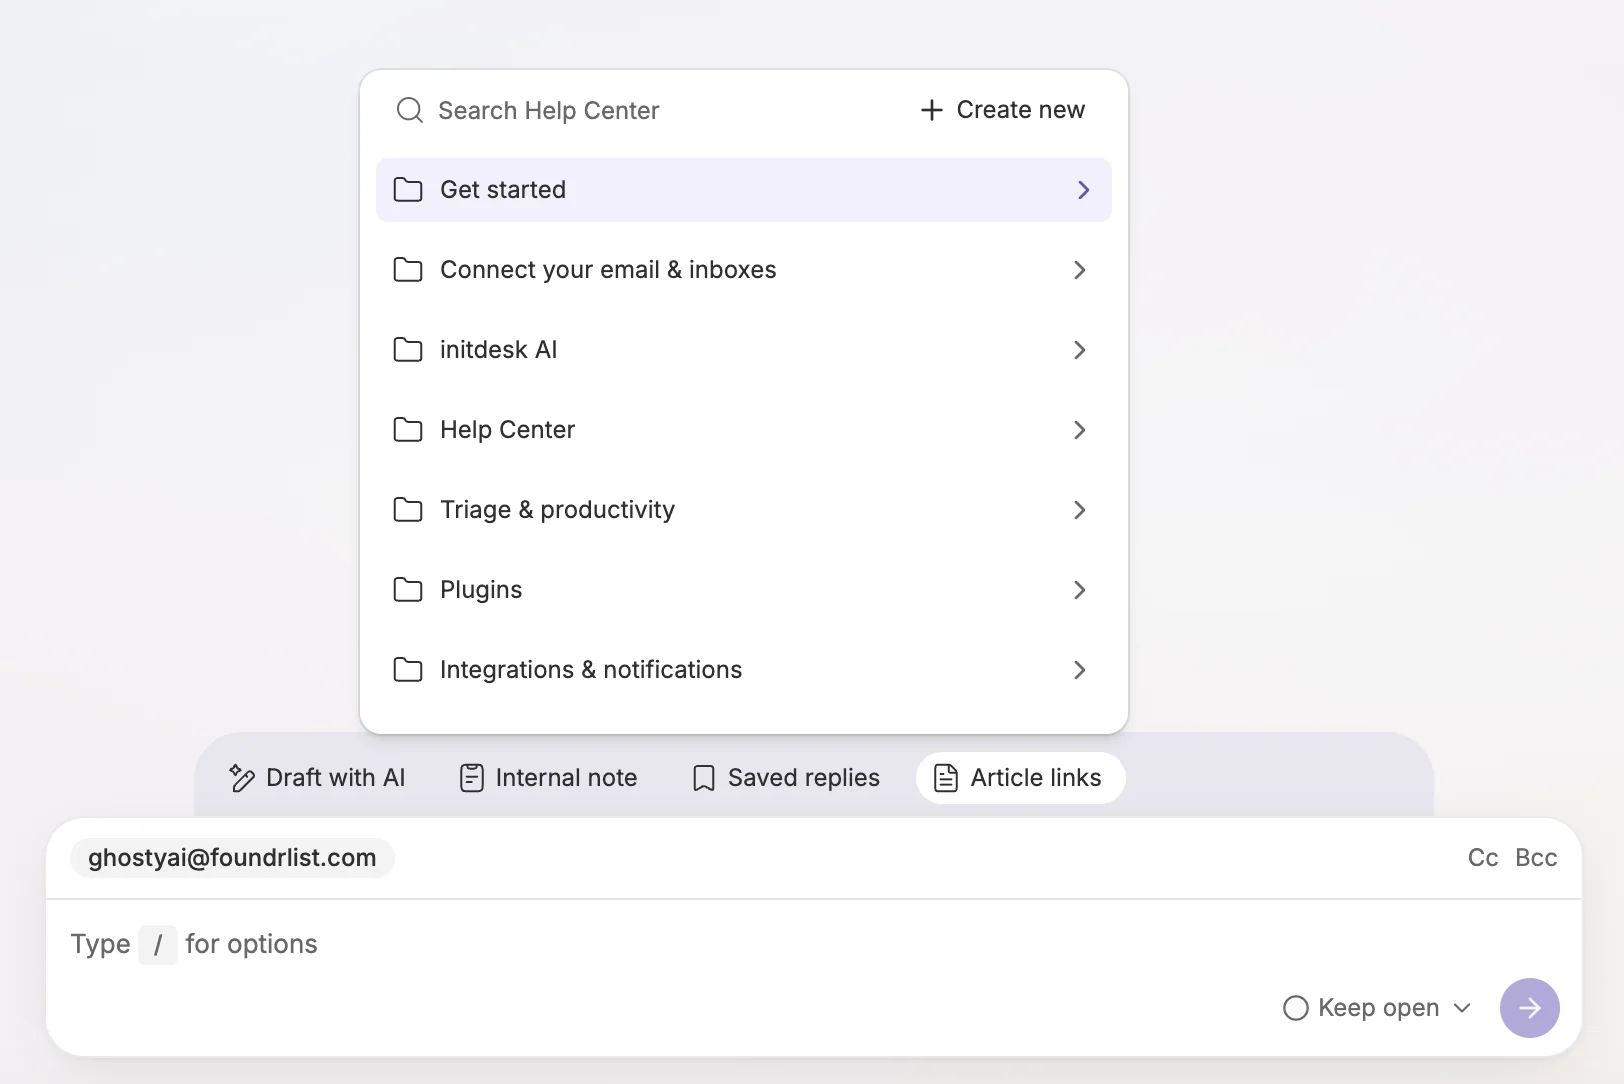This screenshot has width=1624, height=1084.
Task: Add Bcc recipients
Action: click(x=1536, y=858)
